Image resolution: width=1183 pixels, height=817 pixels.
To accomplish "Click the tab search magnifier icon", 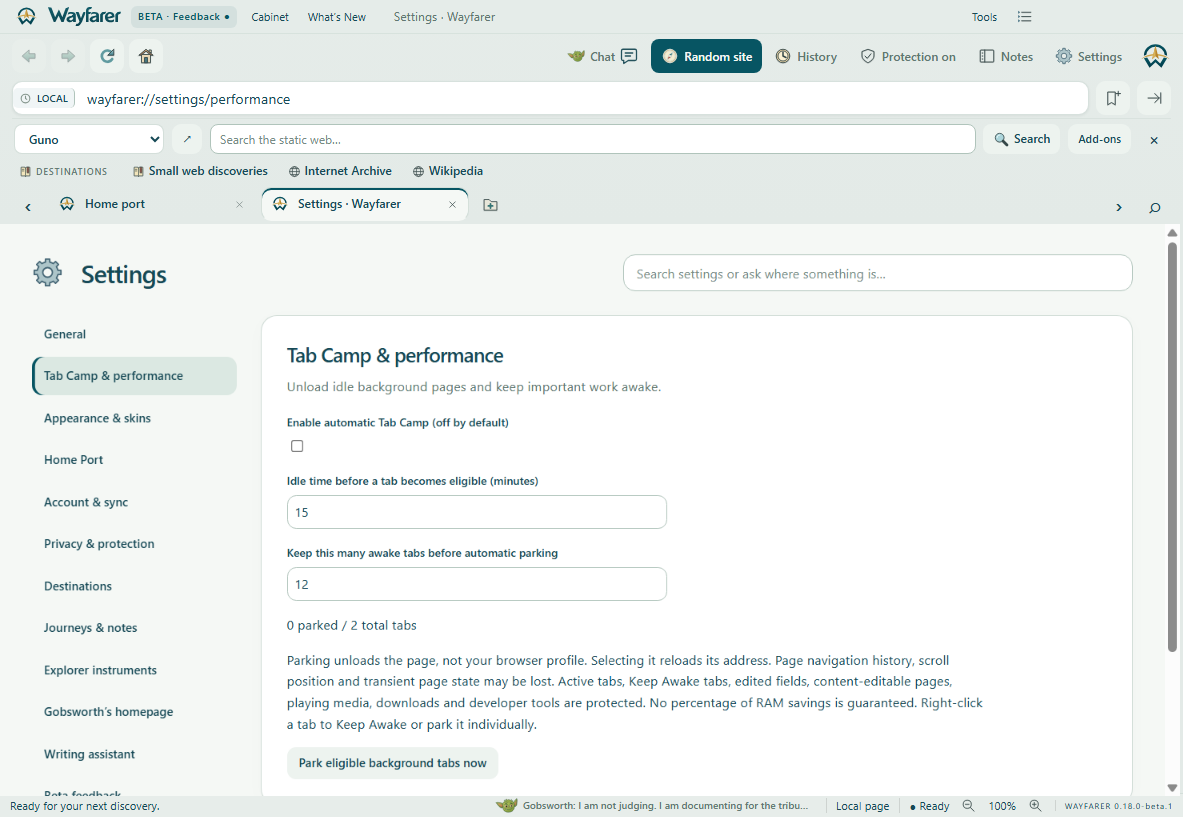I will point(1154,207).
